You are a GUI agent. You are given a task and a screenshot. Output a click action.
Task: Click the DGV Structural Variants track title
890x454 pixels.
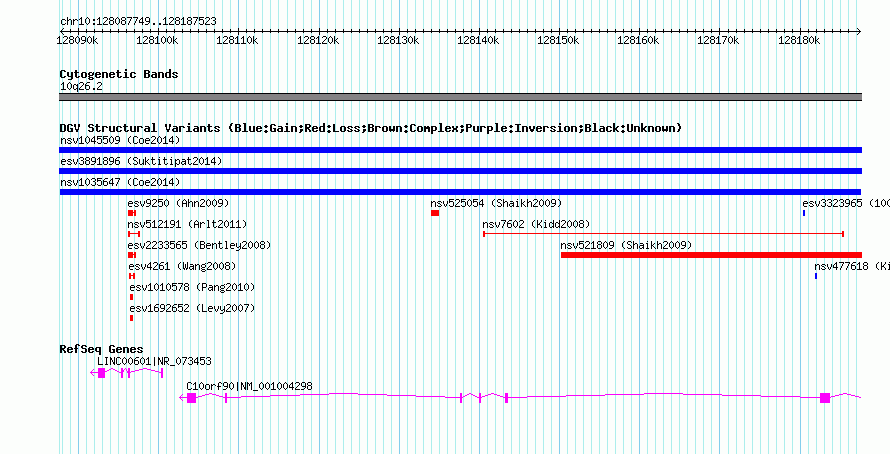click(x=371, y=128)
